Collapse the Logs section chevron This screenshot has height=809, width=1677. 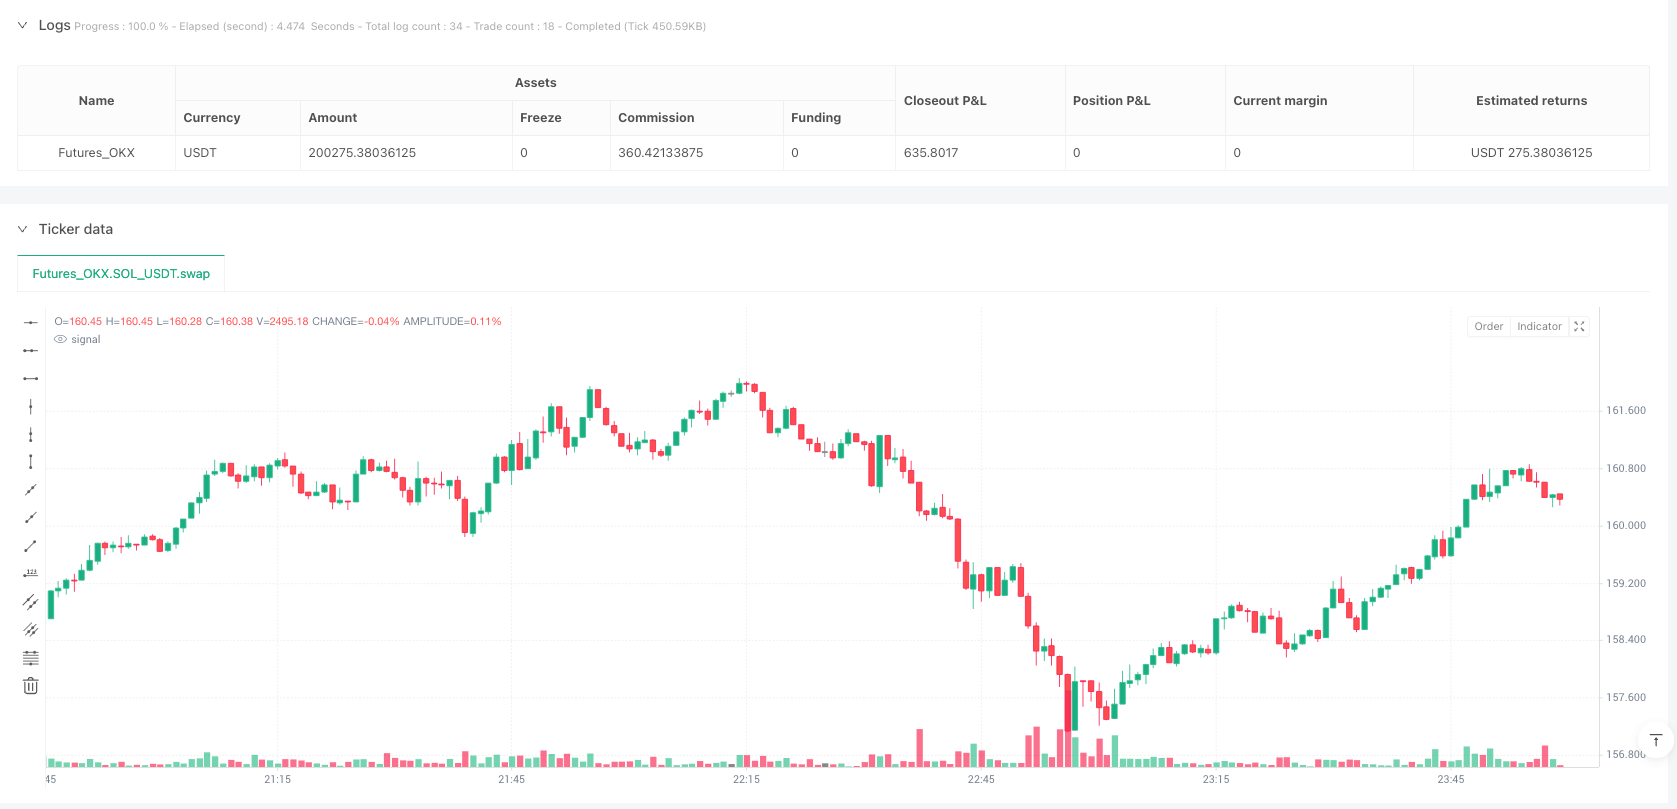[x=22, y=25]
